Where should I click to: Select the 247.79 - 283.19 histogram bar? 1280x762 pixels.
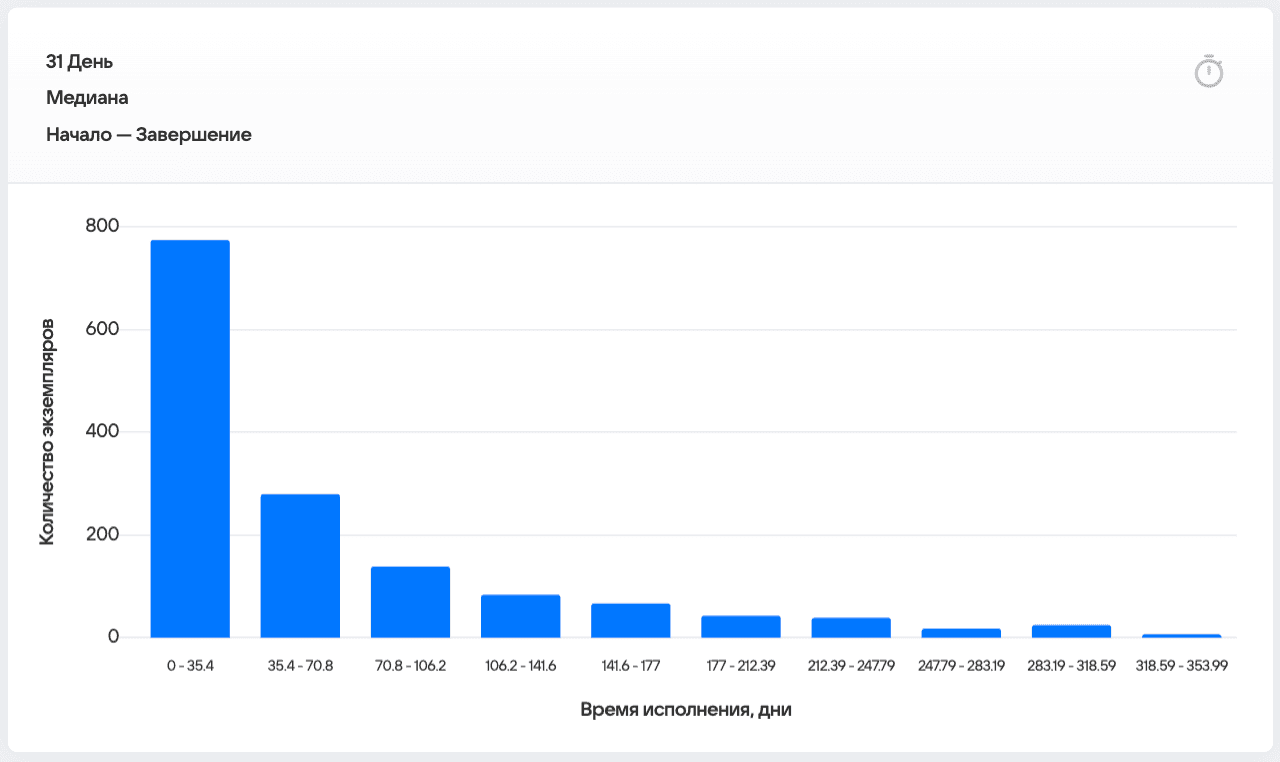point(961,633)
